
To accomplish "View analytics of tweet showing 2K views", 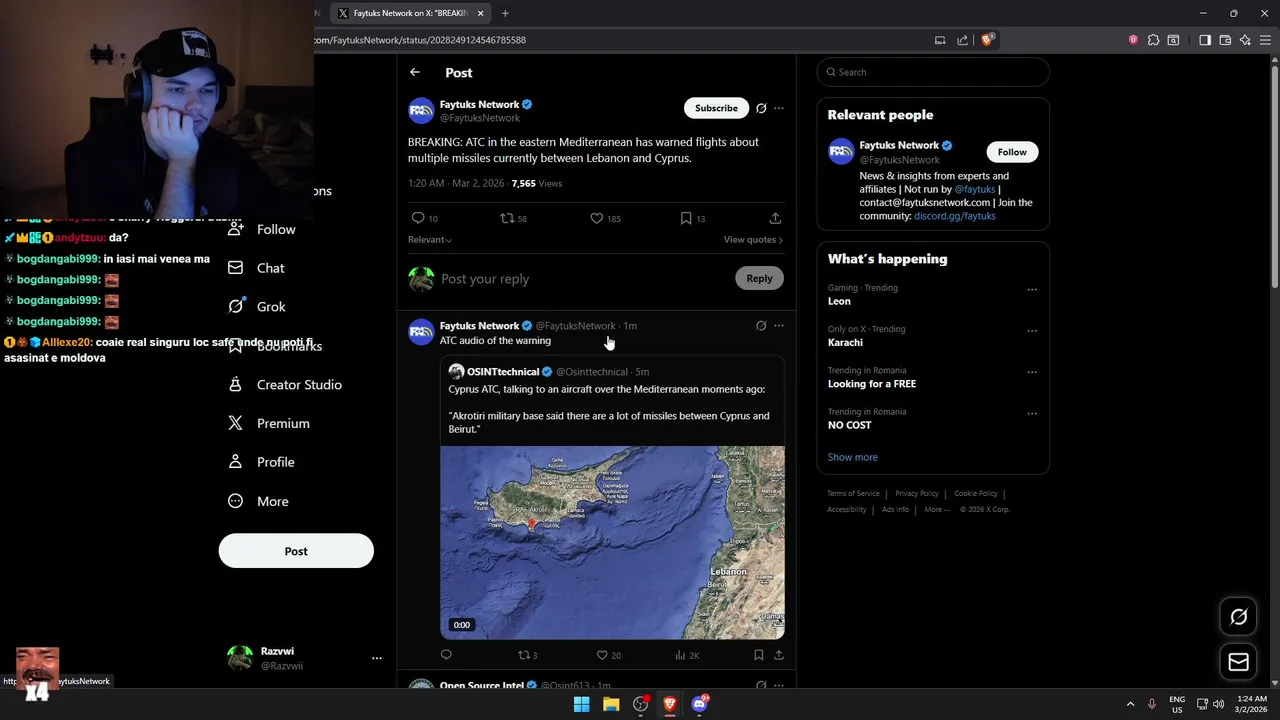I will [x=680, y=655].
